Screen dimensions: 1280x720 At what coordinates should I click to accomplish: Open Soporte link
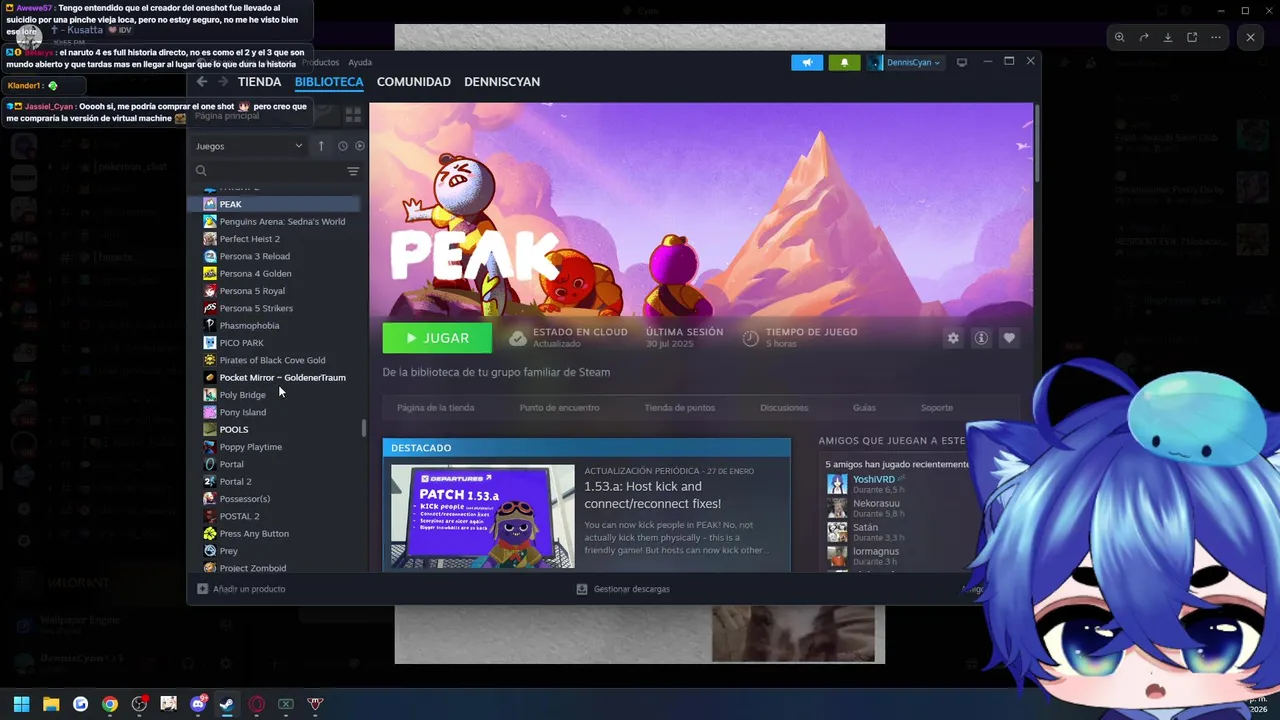937,408
